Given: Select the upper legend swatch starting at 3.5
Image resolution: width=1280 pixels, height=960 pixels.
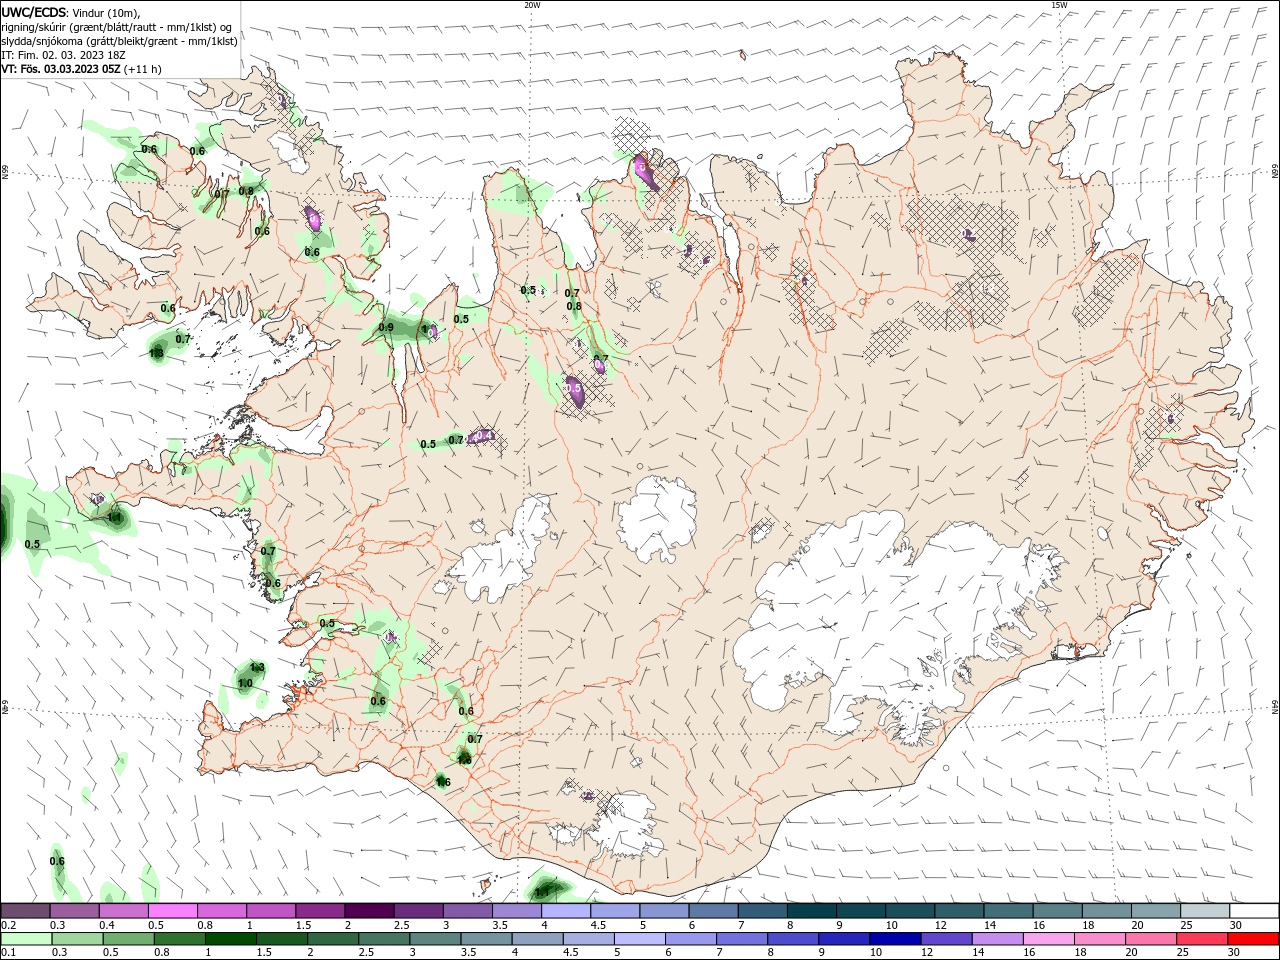Looking at the screenshot, I should (x=516, y=910).
